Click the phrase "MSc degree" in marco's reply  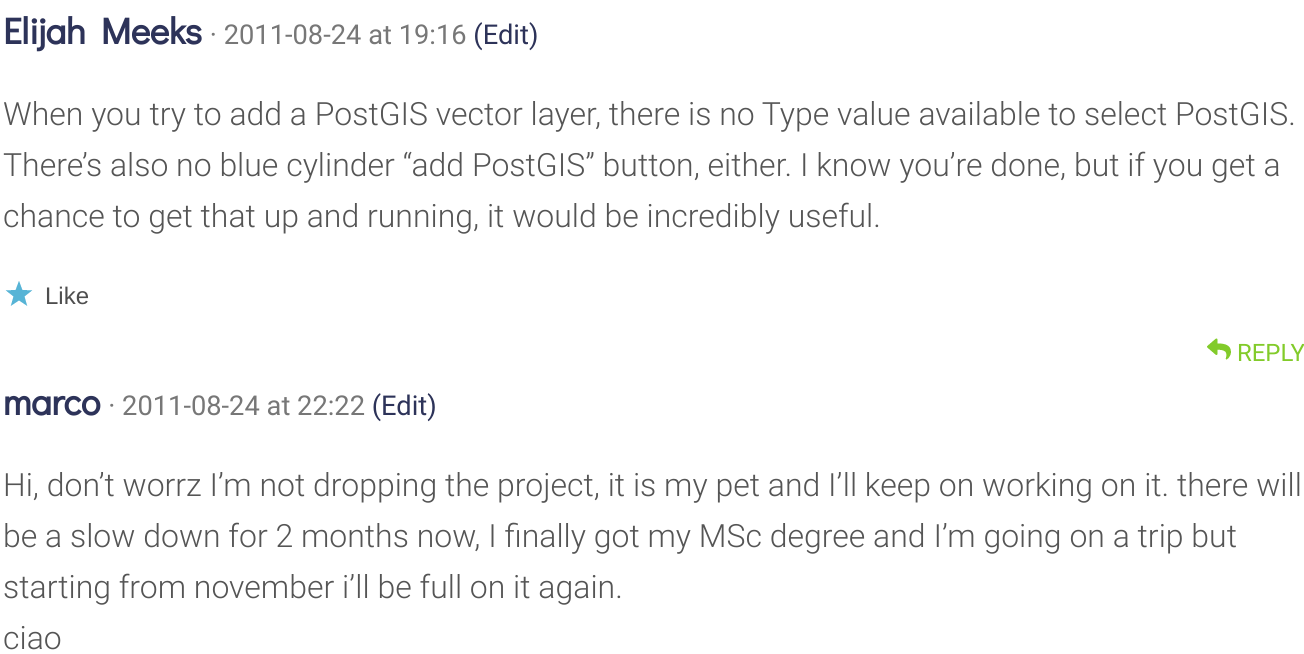pos(781,537)
